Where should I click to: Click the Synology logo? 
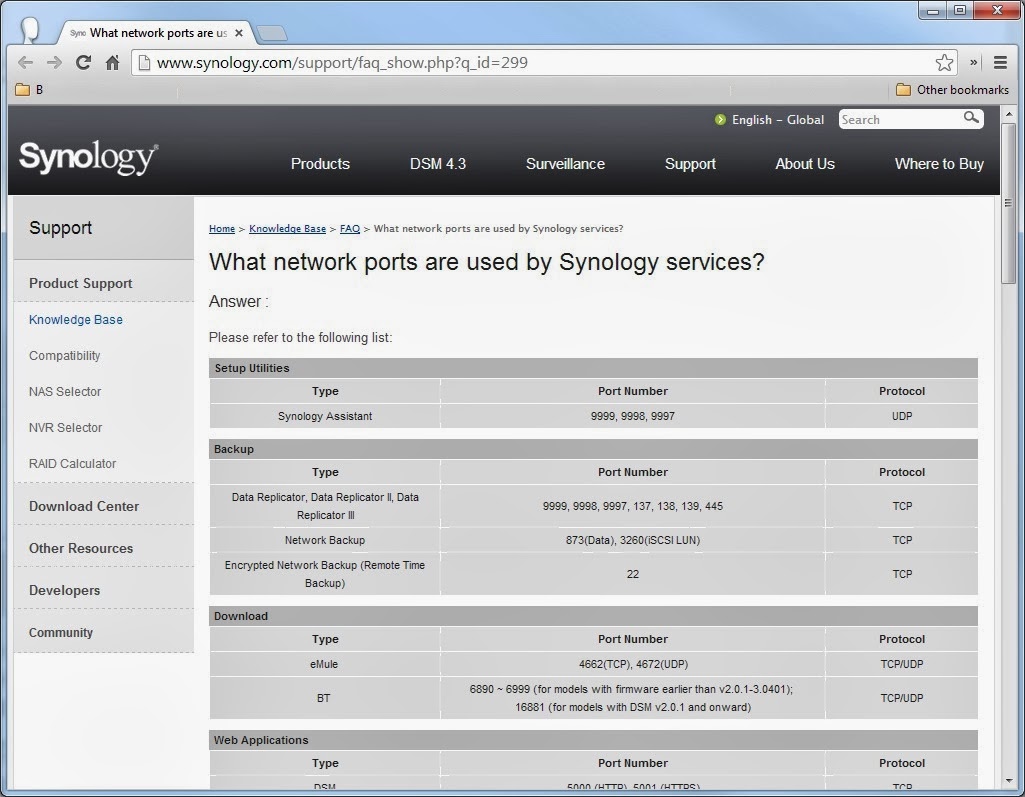coord(89,157)
